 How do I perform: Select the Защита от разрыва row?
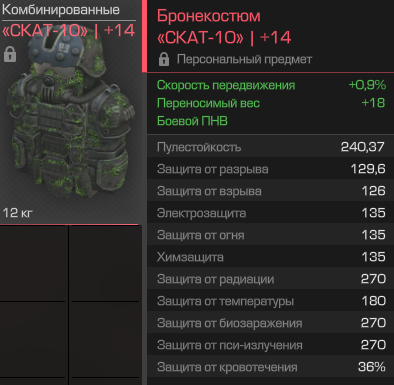pyautogui.click(x=271, y=169)
